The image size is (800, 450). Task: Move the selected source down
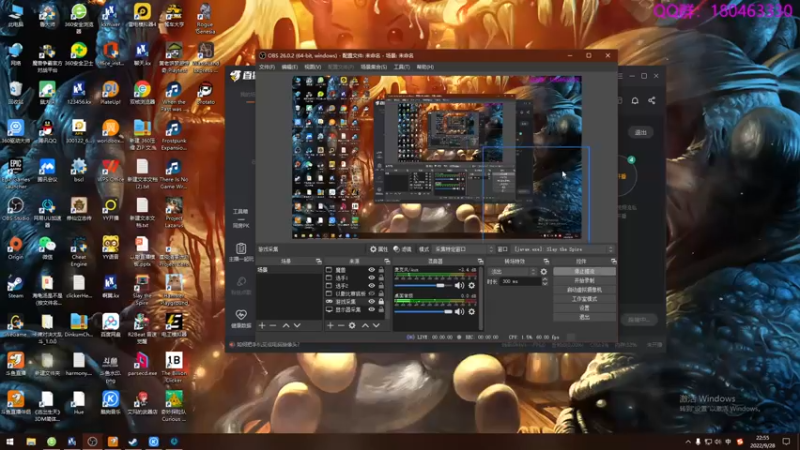(x=377, y=326)
